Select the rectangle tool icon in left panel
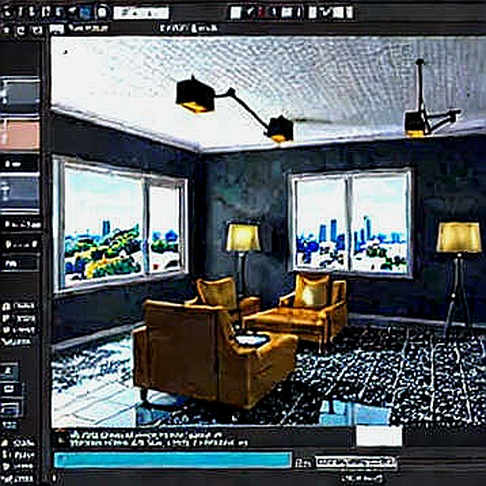 (9, 389)
